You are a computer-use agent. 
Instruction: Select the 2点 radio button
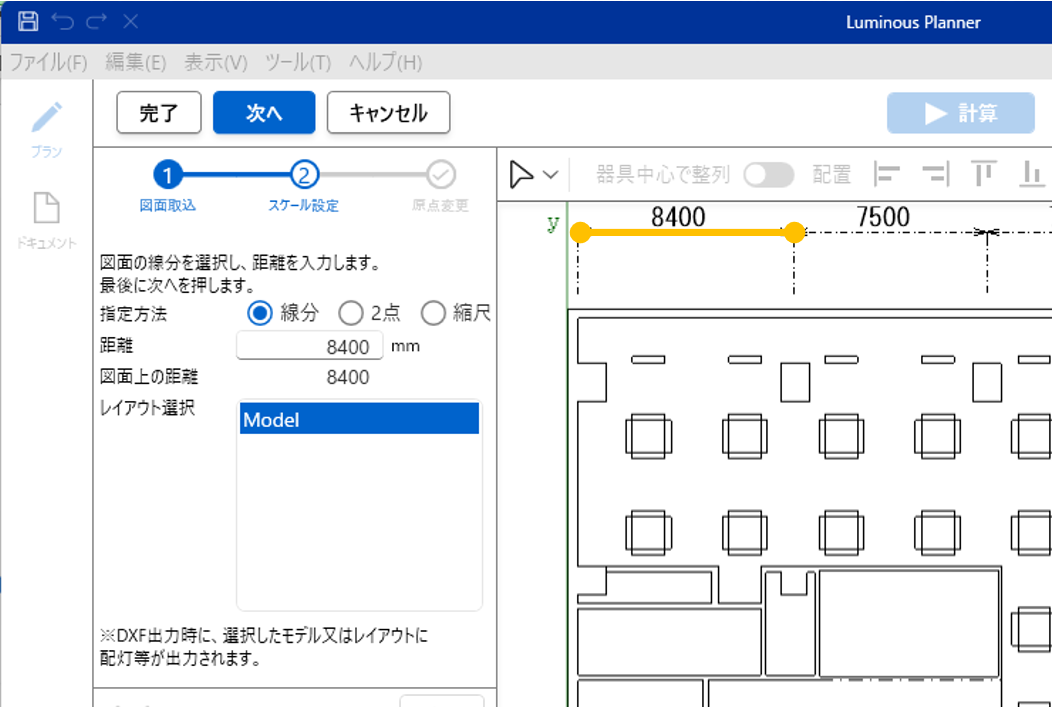pos(351,314)
